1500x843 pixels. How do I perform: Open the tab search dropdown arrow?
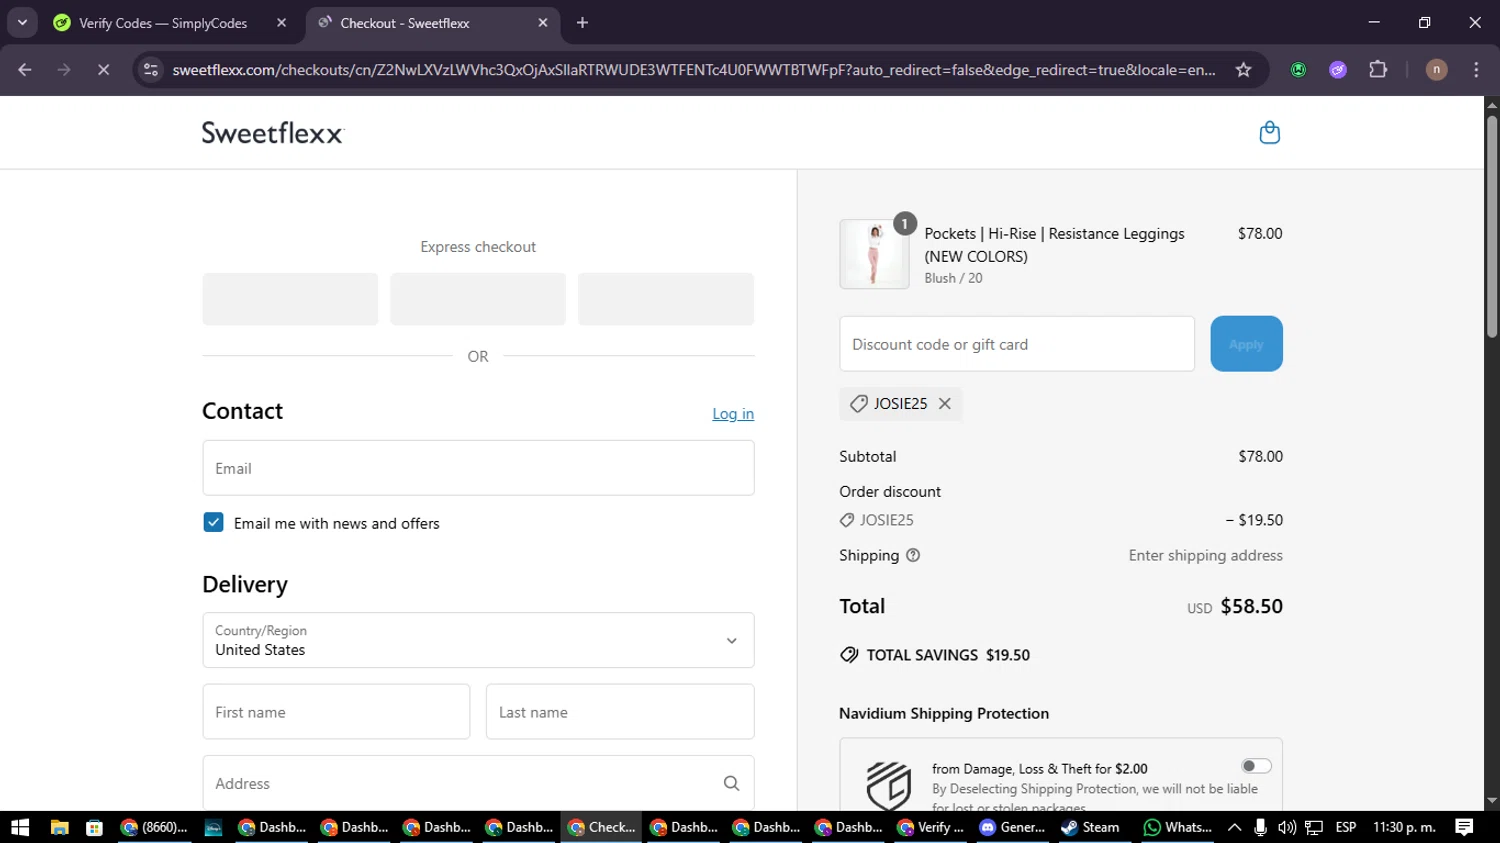[22, 23]
